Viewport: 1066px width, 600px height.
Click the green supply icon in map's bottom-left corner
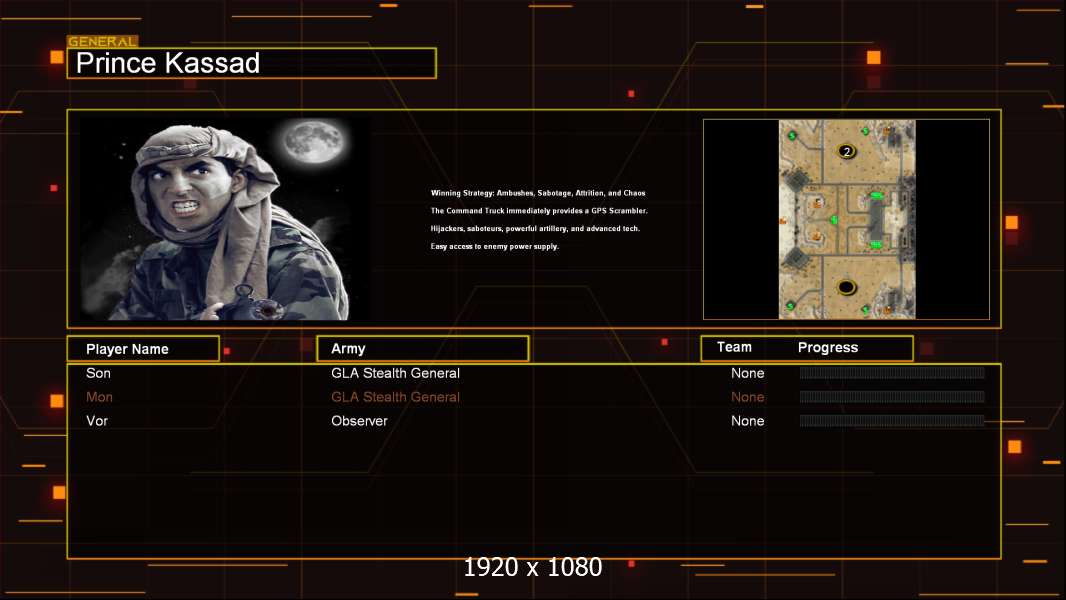790,306
